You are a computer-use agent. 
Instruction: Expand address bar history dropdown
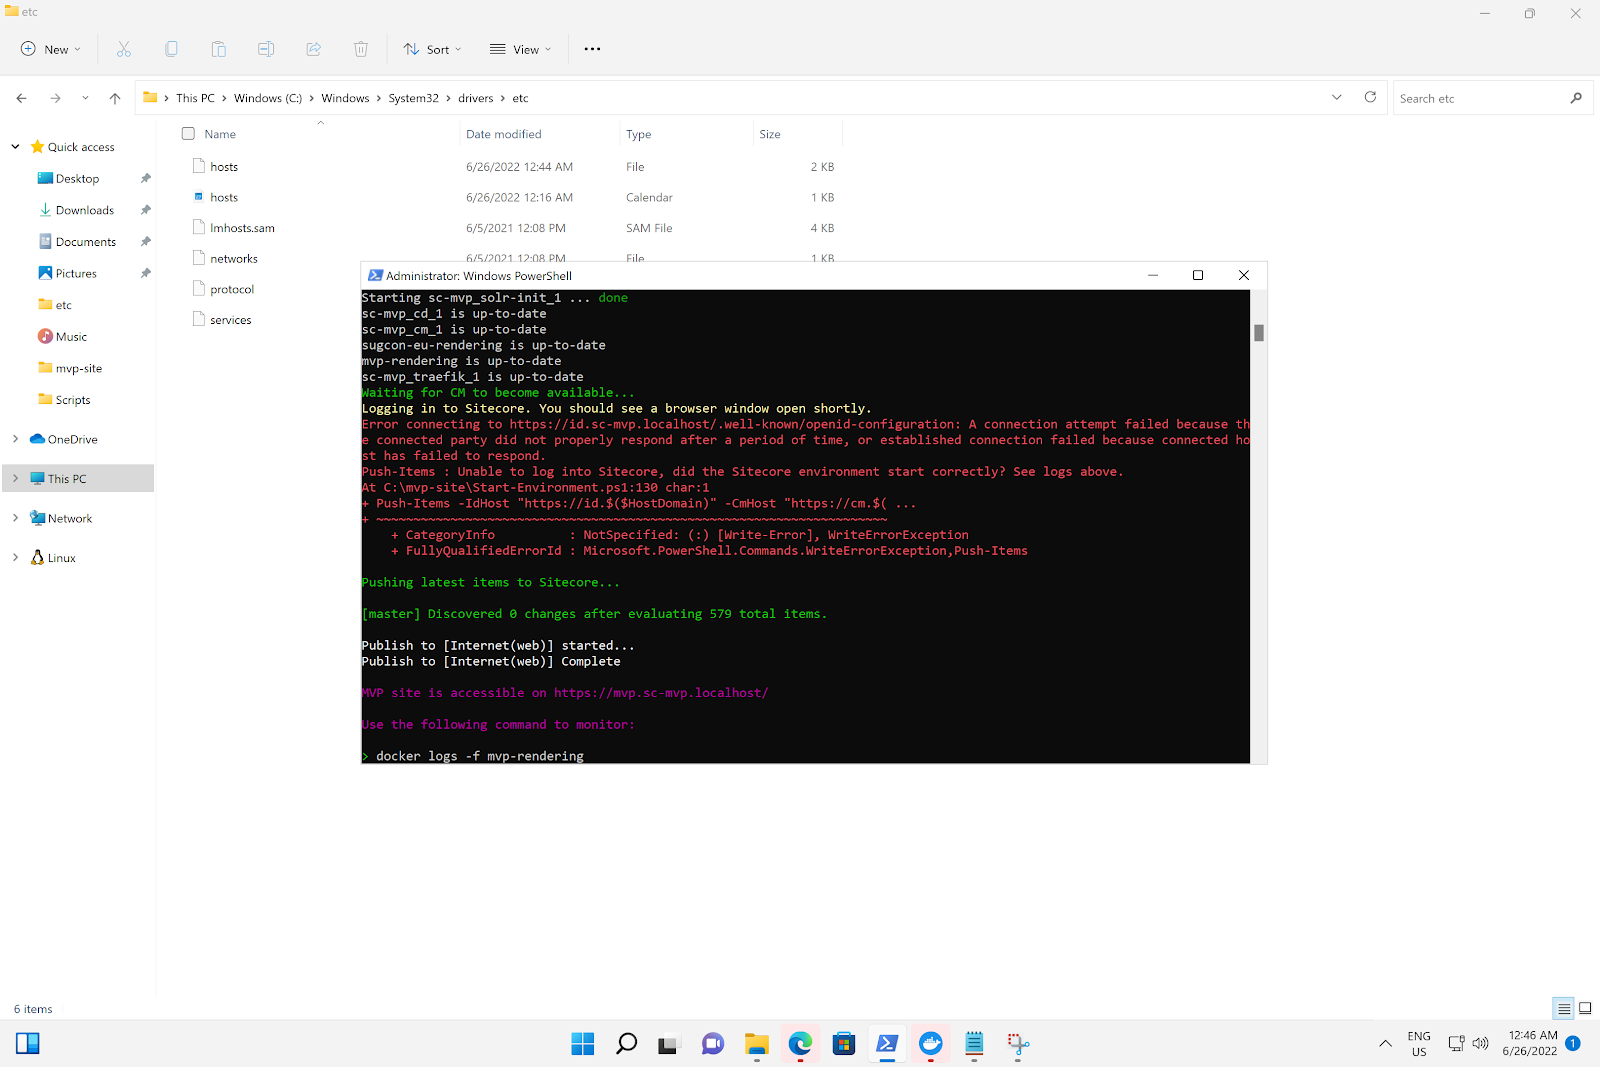point(1337,97)
